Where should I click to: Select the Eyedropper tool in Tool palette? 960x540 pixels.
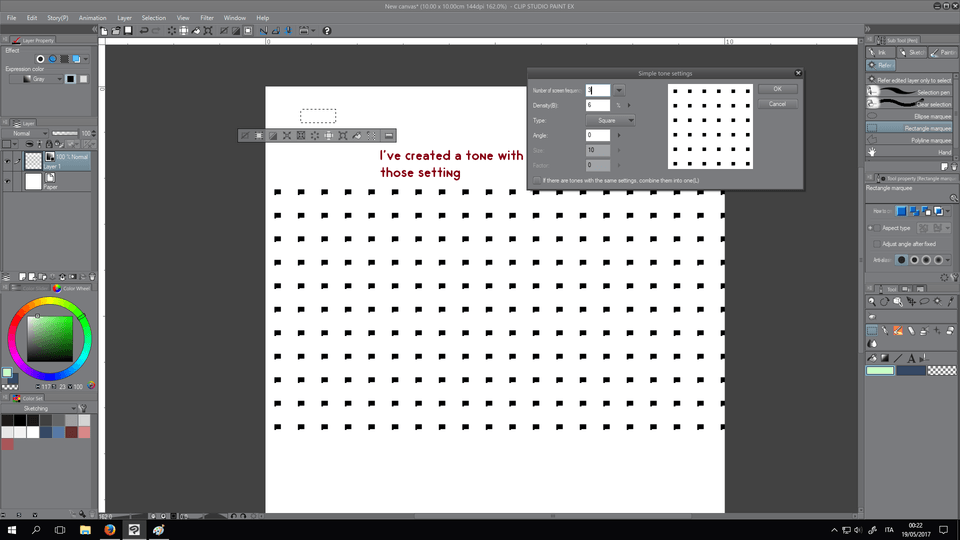951,301
